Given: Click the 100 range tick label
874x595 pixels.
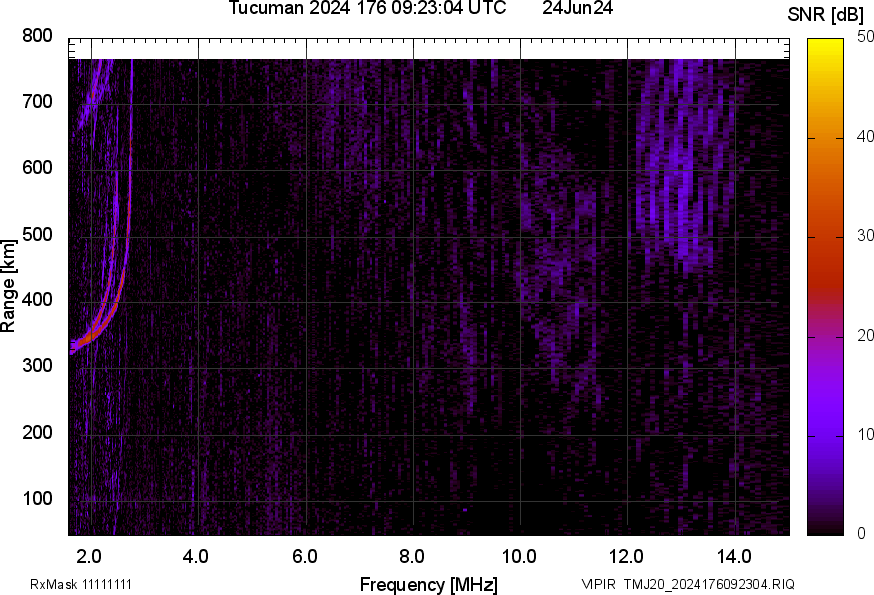Looking at the screenshot, I should 37,499.
